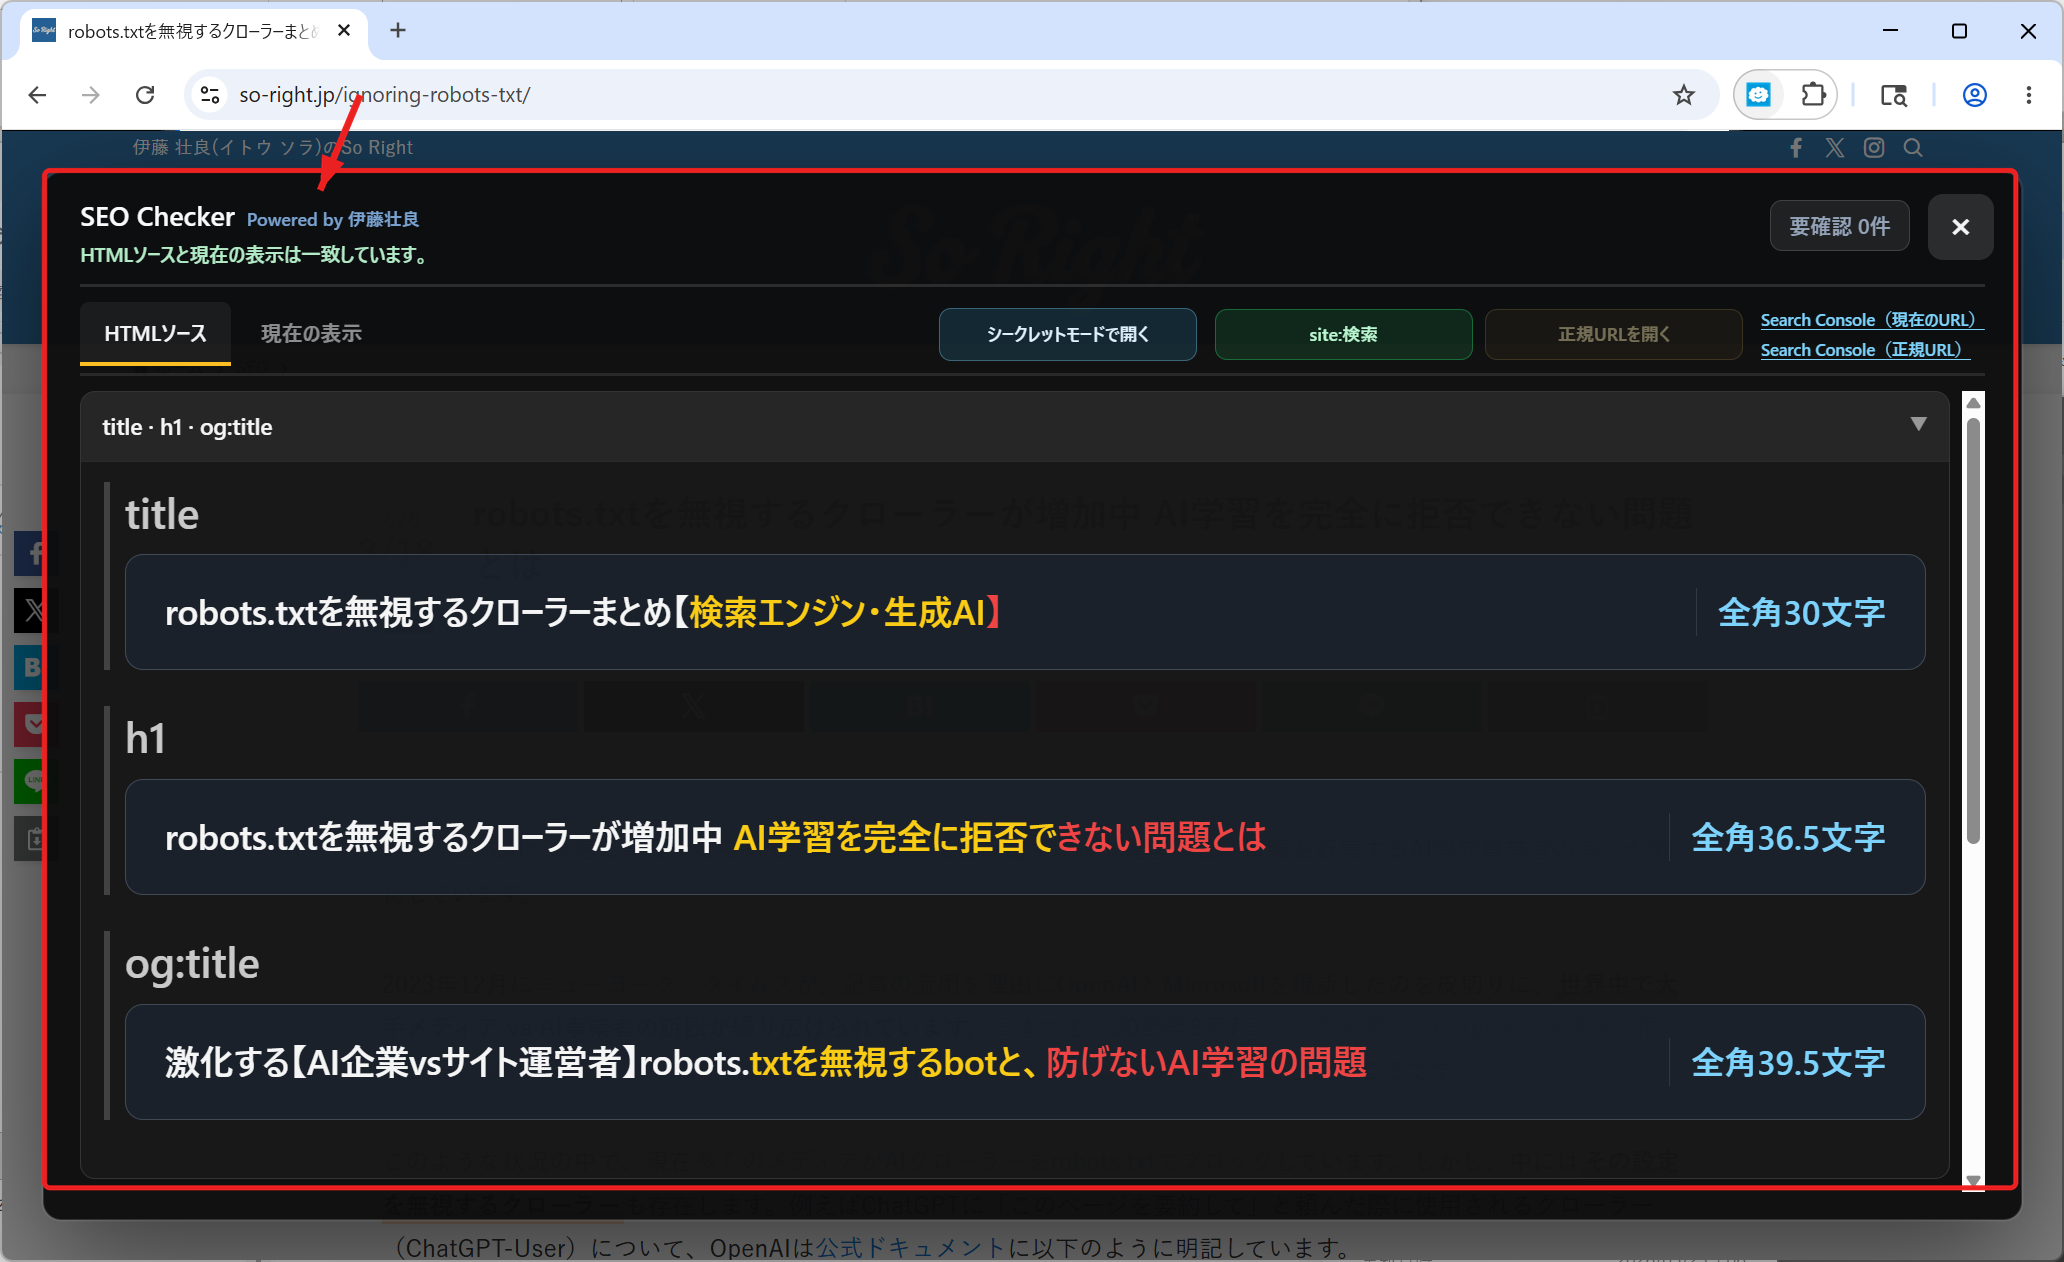2064x1262 pixels.
Task: Click the SEO Checker extension icon
Action: click(1759, 95)
